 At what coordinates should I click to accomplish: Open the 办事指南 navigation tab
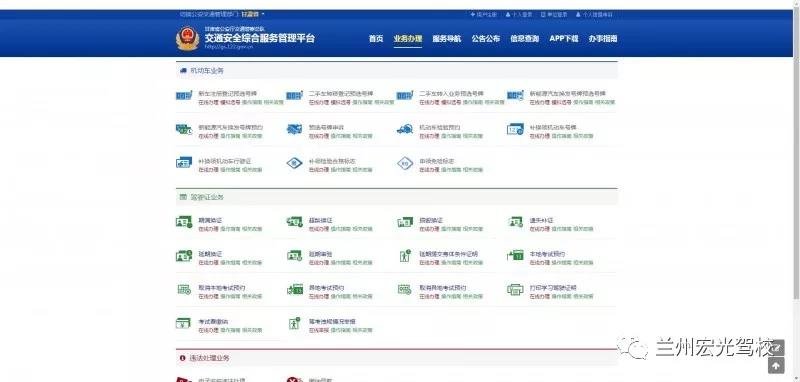[603, 38]
